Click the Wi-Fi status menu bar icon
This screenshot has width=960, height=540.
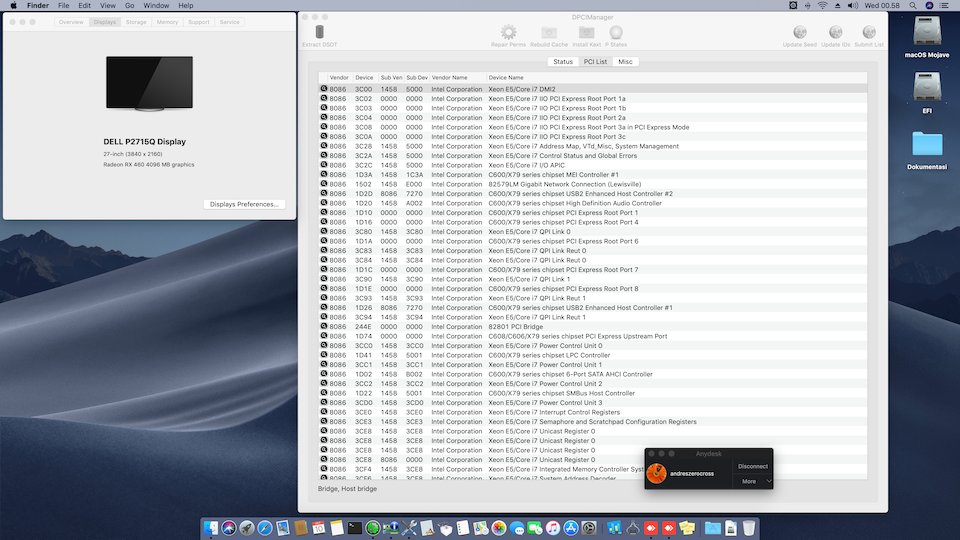(x=822, y=6)
